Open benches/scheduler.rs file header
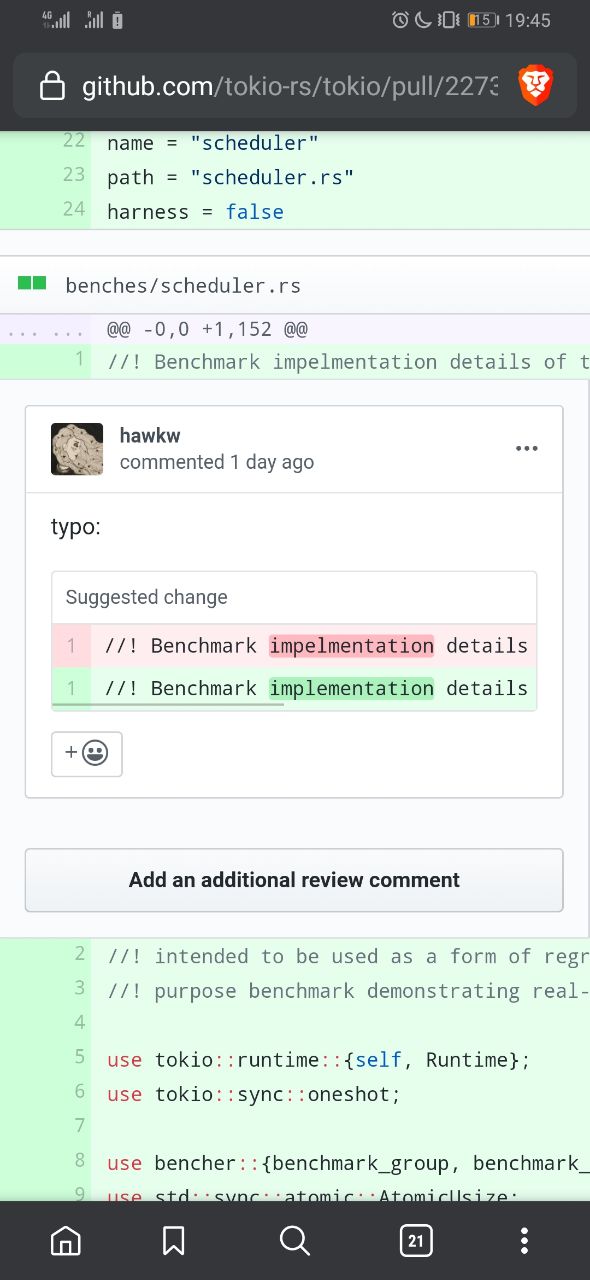The width and height of the screenshot is (590, 1280). [183, 286]
